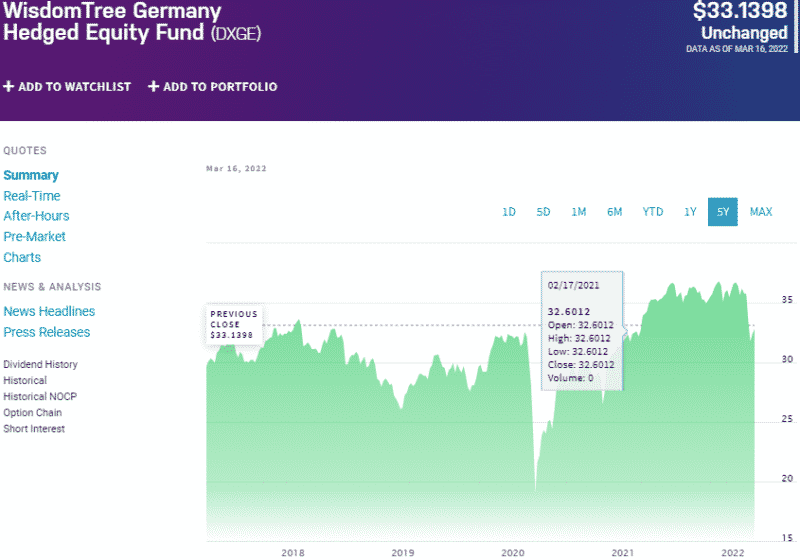
Task: Show the 1M chart period
Action: point(579,212)
